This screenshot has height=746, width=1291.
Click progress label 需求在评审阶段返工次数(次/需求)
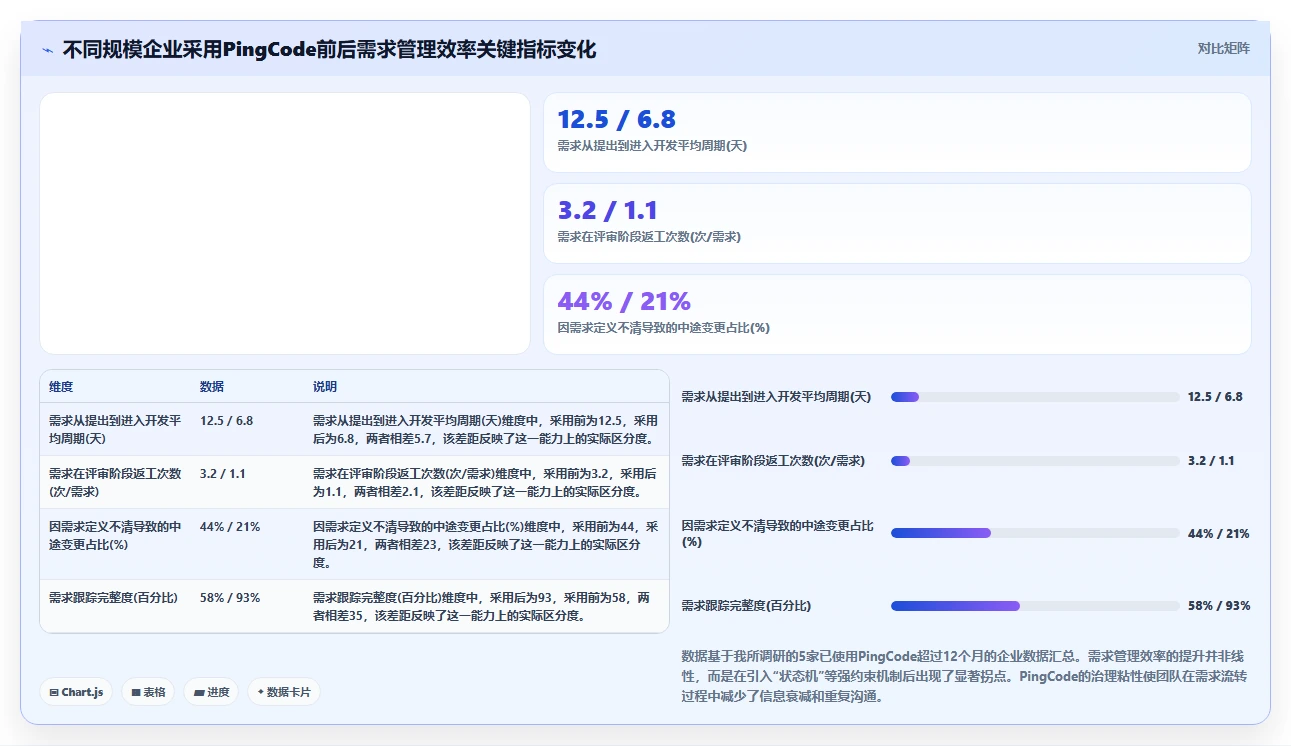pos(773,461)
